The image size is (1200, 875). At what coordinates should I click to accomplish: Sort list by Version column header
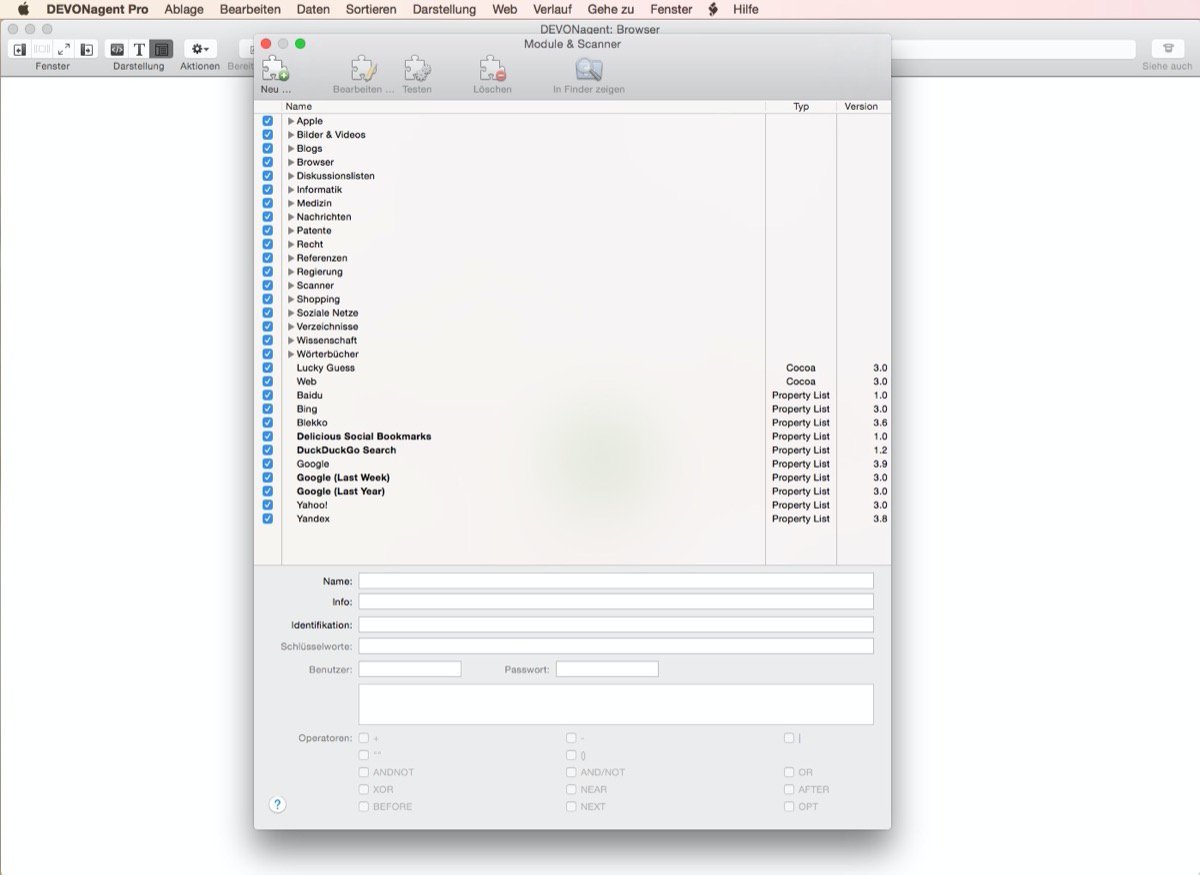861,106
